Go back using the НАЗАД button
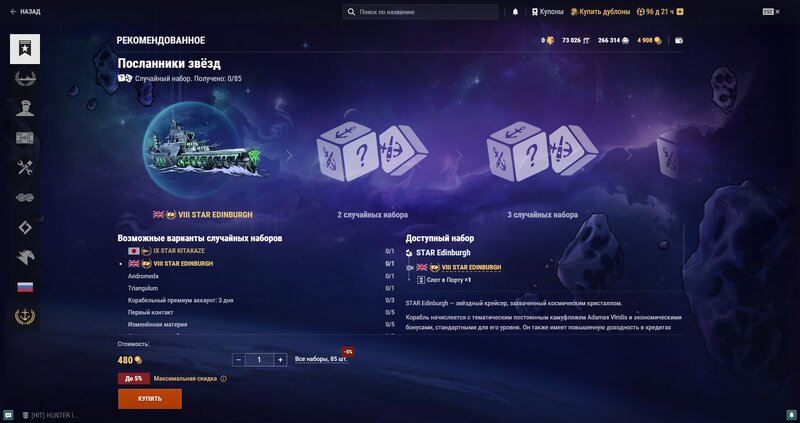The height and width of the screenshot is (423, 800). pos(26,12)
